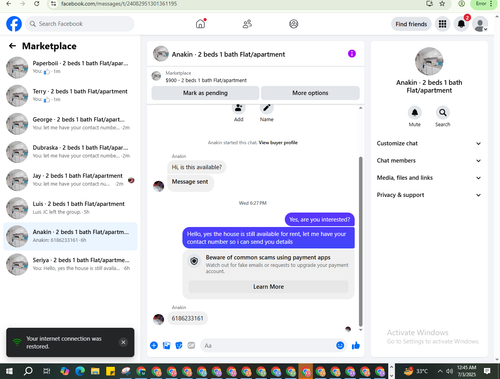Open the Marketplace listing $900 banner
This screenshot has width=500, height=379.
pos(256,77)
